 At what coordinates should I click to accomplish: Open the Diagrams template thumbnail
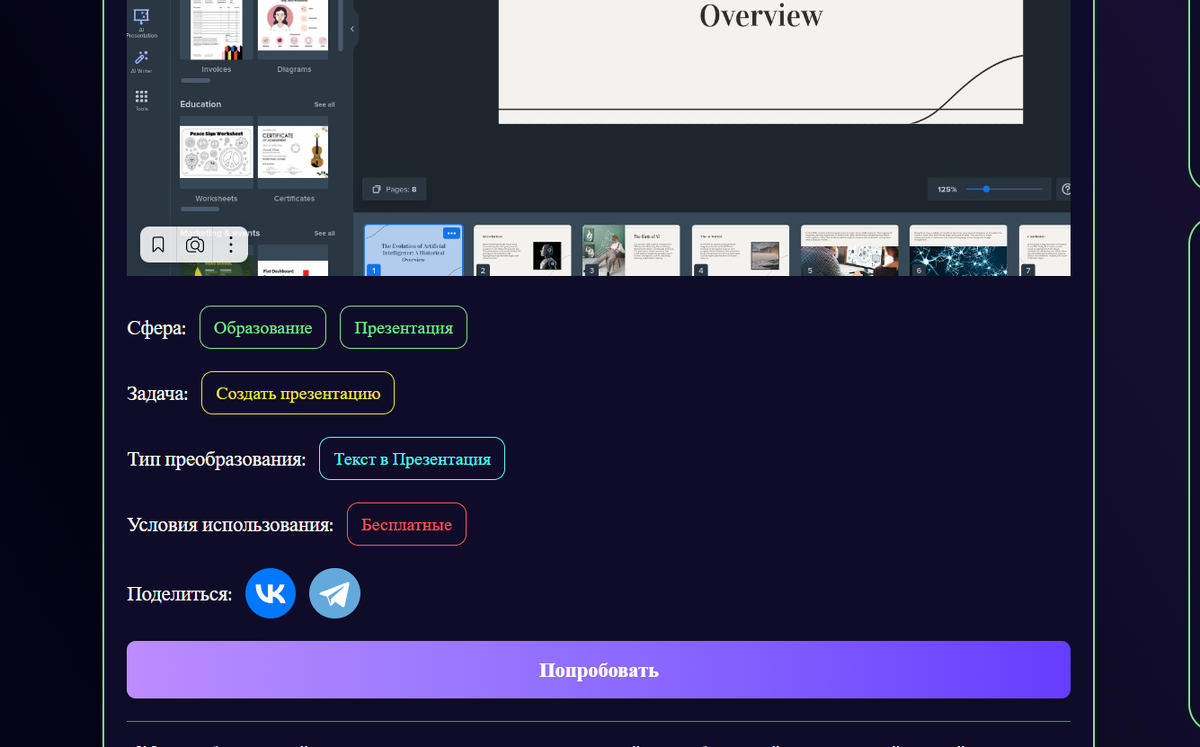tap(293, 30)
